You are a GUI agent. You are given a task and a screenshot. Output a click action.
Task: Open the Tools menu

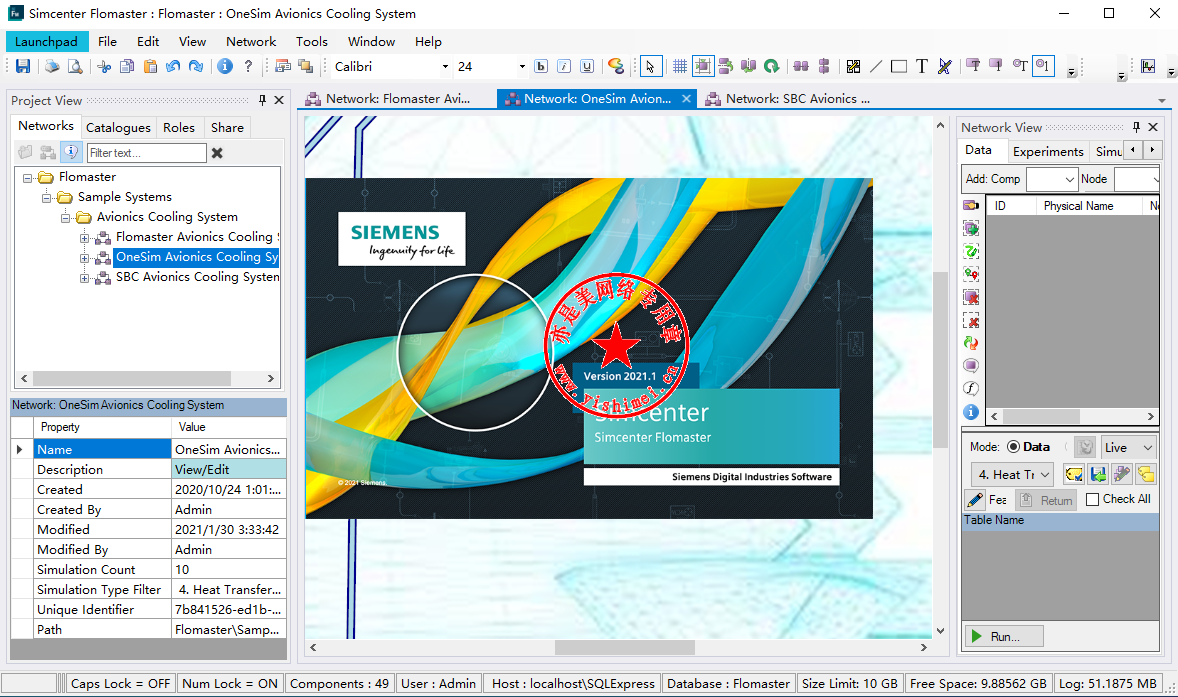coord(312,42)
